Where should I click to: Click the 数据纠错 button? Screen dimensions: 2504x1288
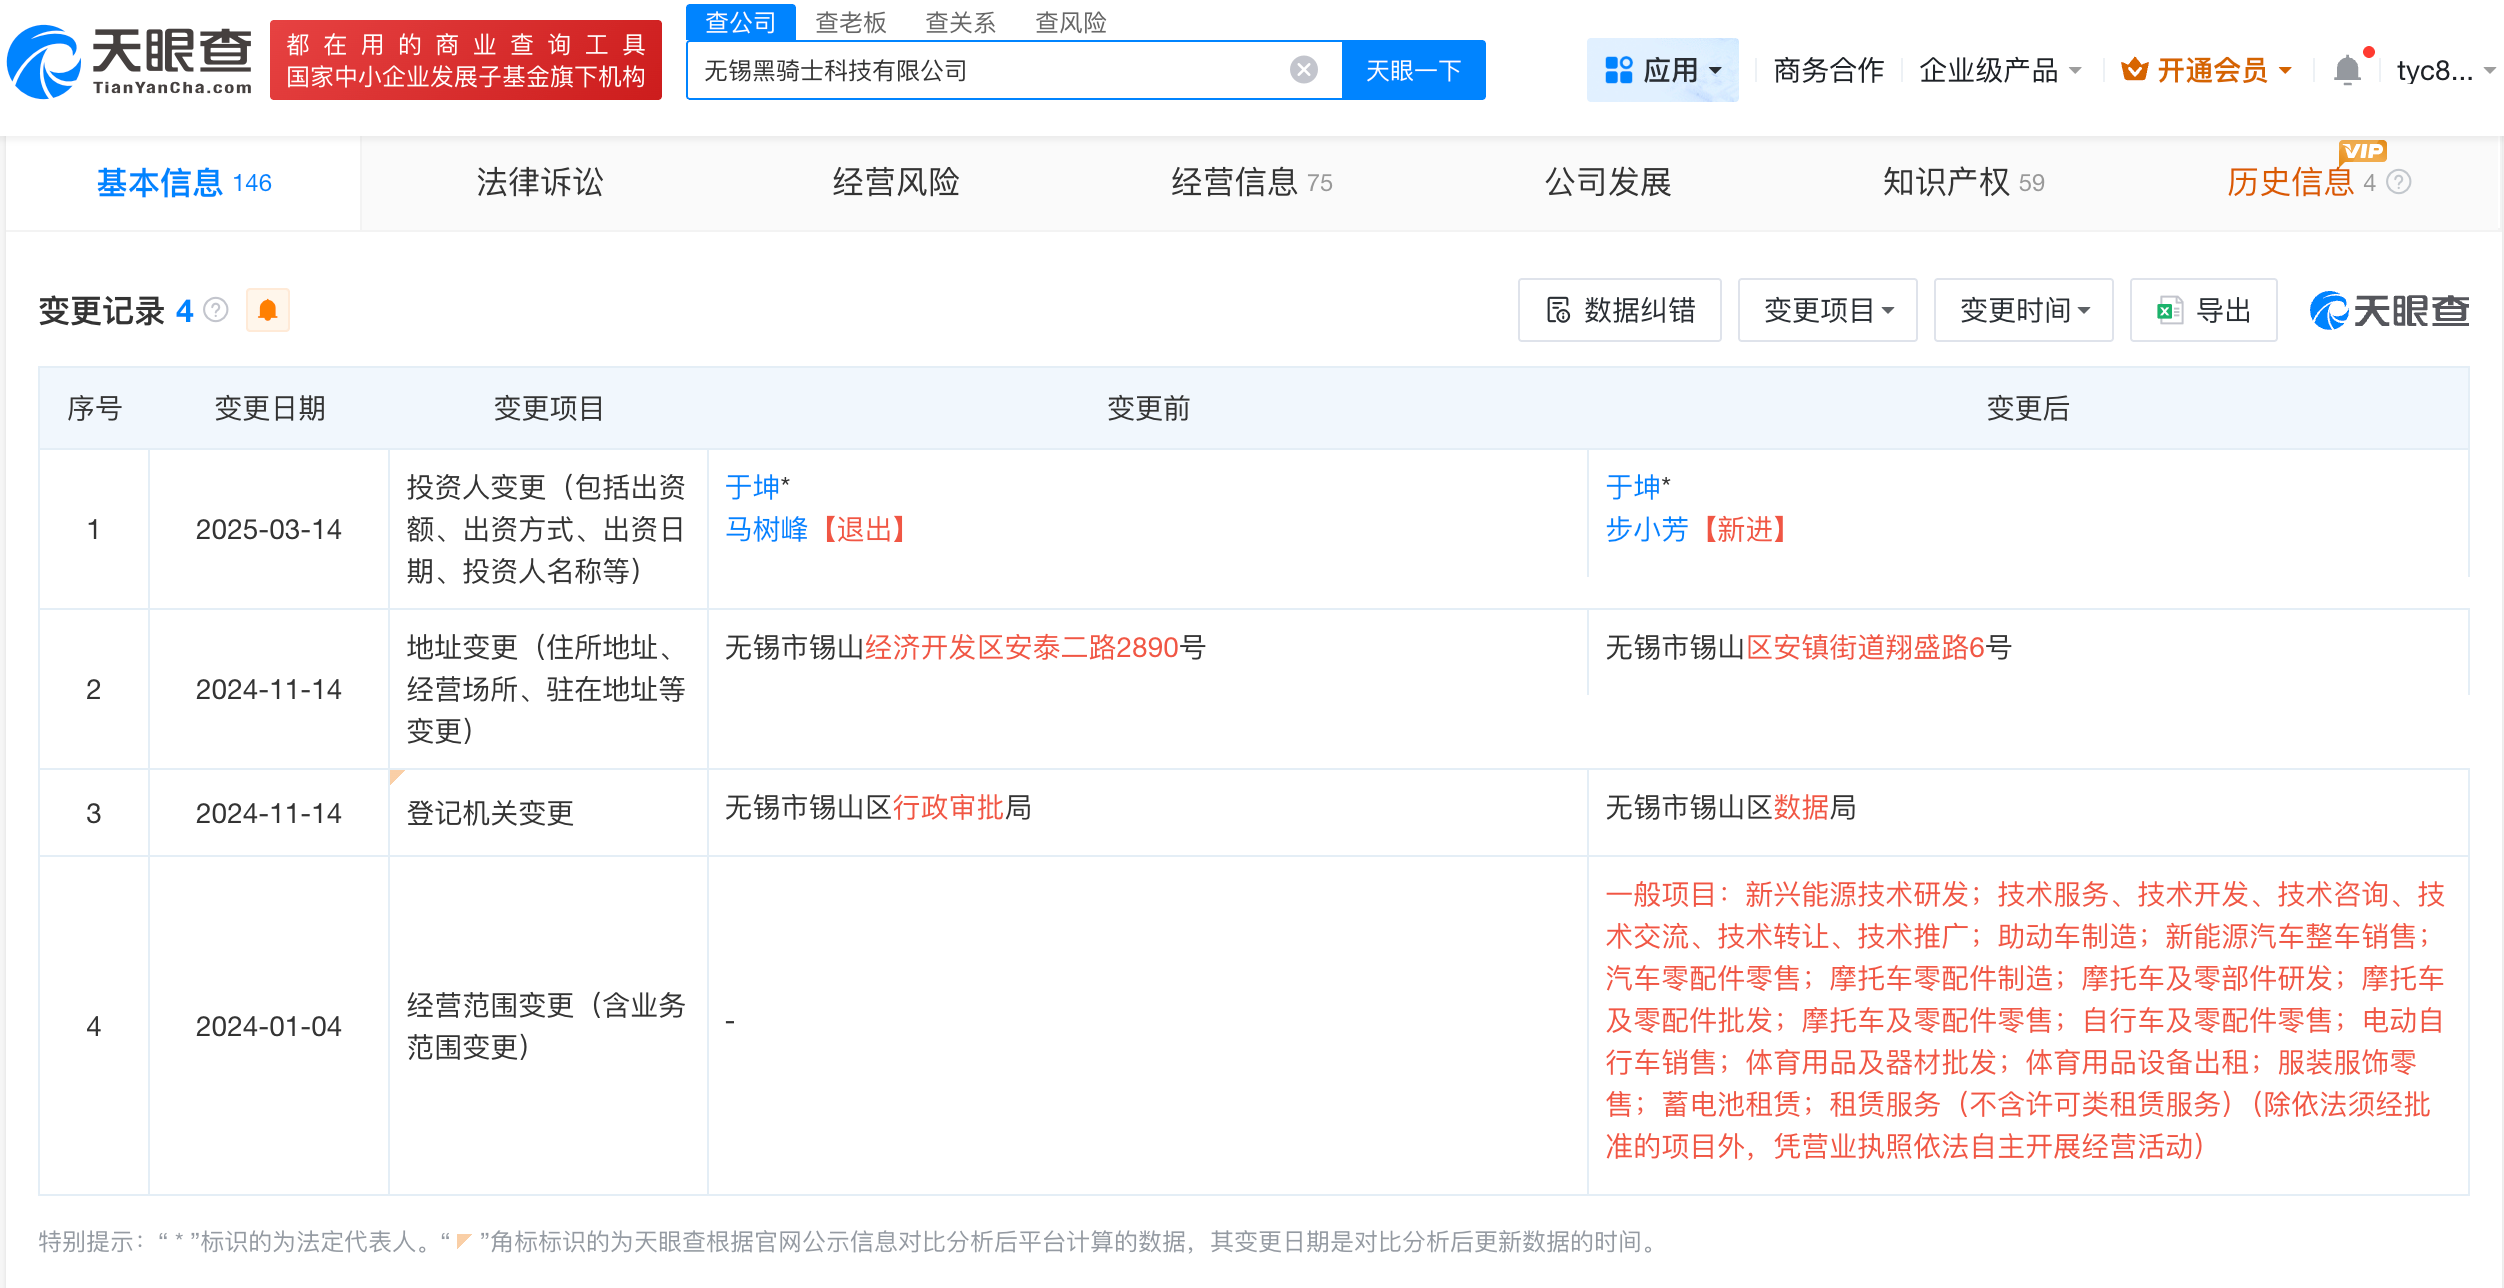coord(1619,311)
